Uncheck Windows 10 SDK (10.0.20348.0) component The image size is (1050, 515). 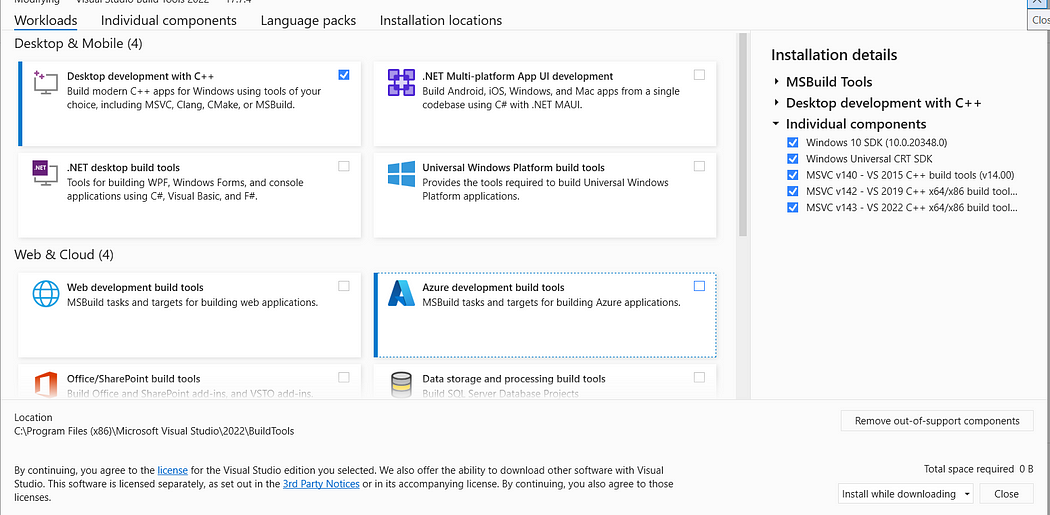point(793,143)
